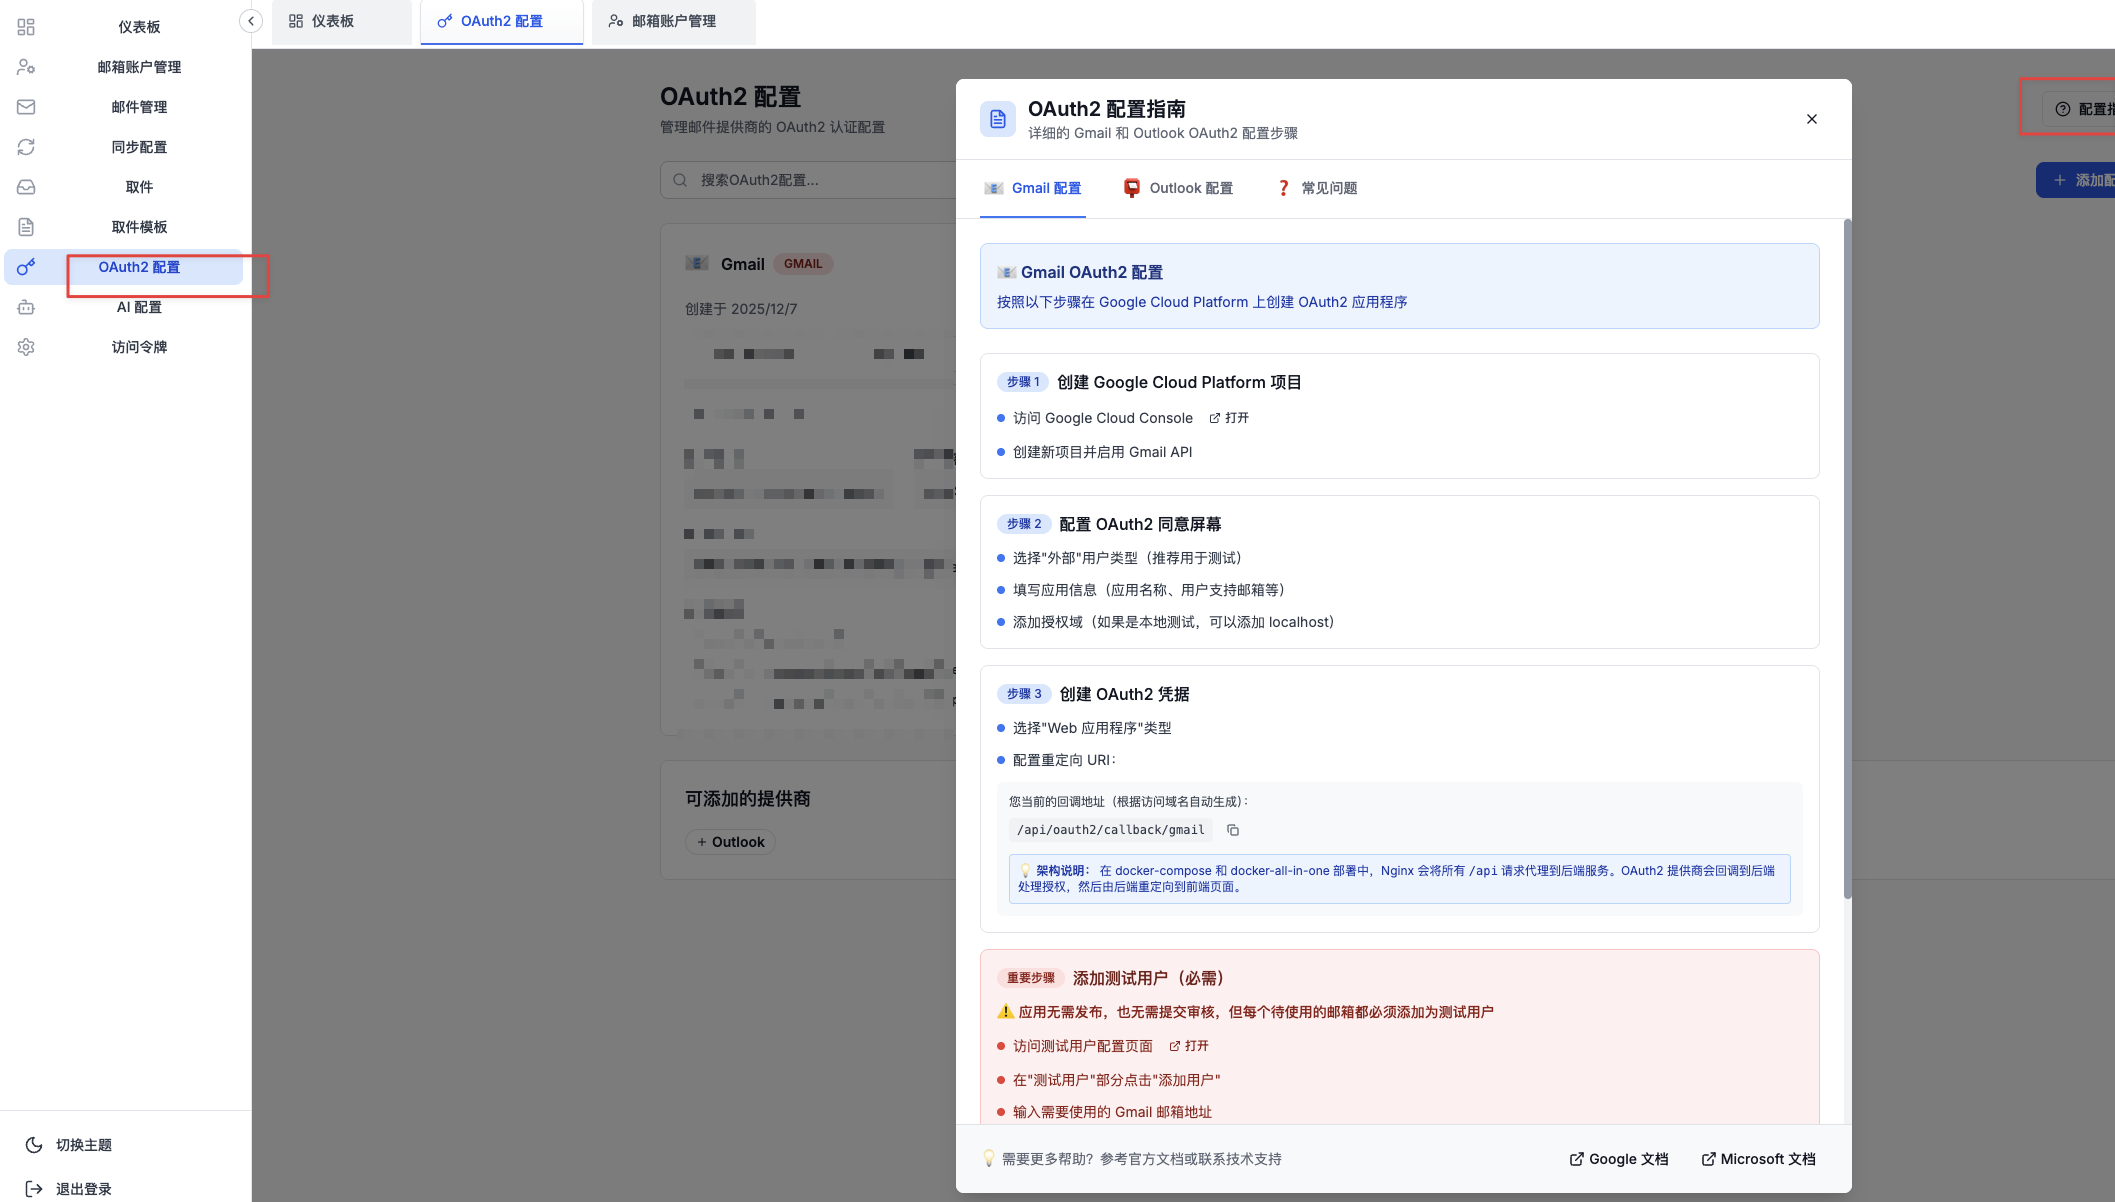Click the 访问令牌 gear icon

[x=26, y=347]
